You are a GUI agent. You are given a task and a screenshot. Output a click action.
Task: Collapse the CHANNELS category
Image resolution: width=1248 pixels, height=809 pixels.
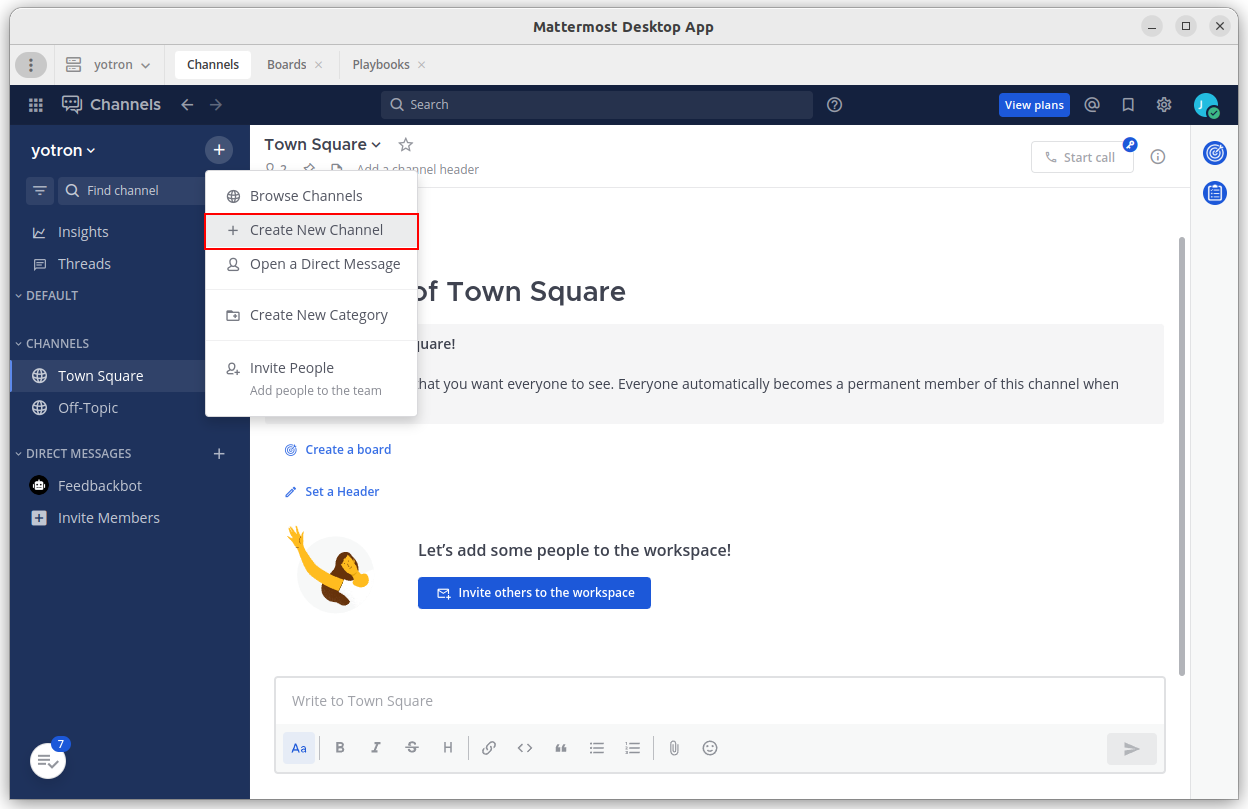click(x=52, y=344)
